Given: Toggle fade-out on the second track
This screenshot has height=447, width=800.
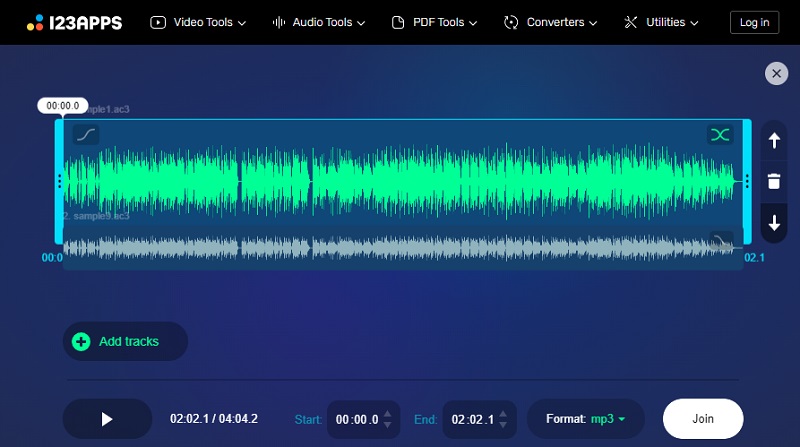Looking at the screenshot, I should tap(721, 241).
